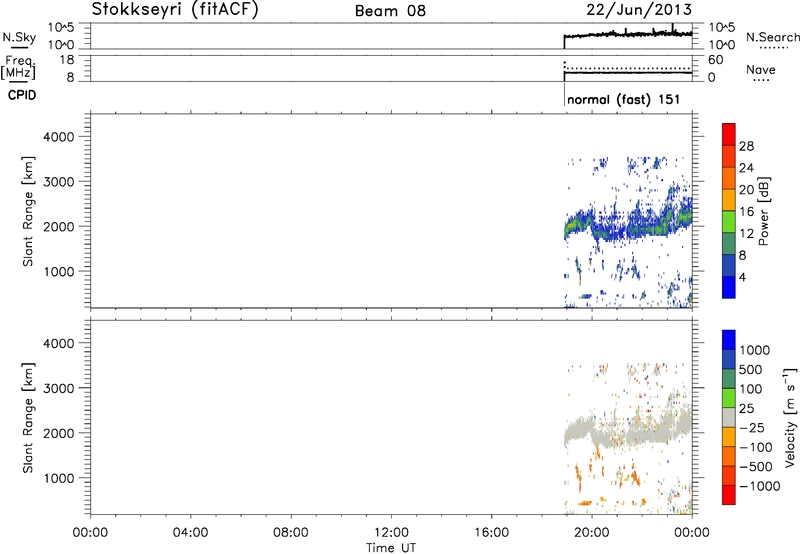Click the 'Freq. [MHz]' label
800x554 pixels.
pos(19,67)
